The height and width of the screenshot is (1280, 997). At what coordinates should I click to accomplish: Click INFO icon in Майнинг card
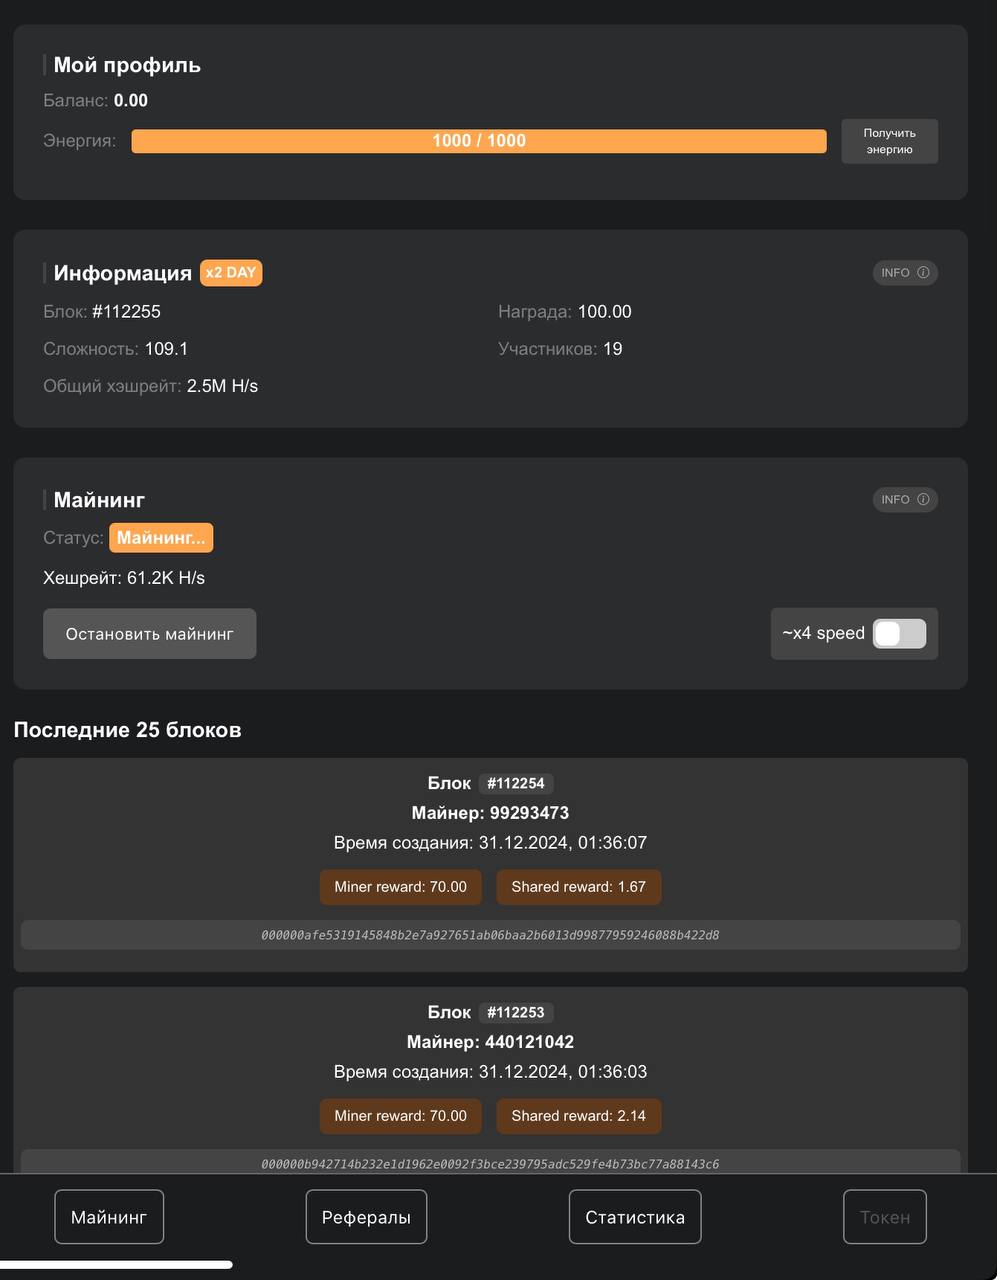[x=905, y=500]
